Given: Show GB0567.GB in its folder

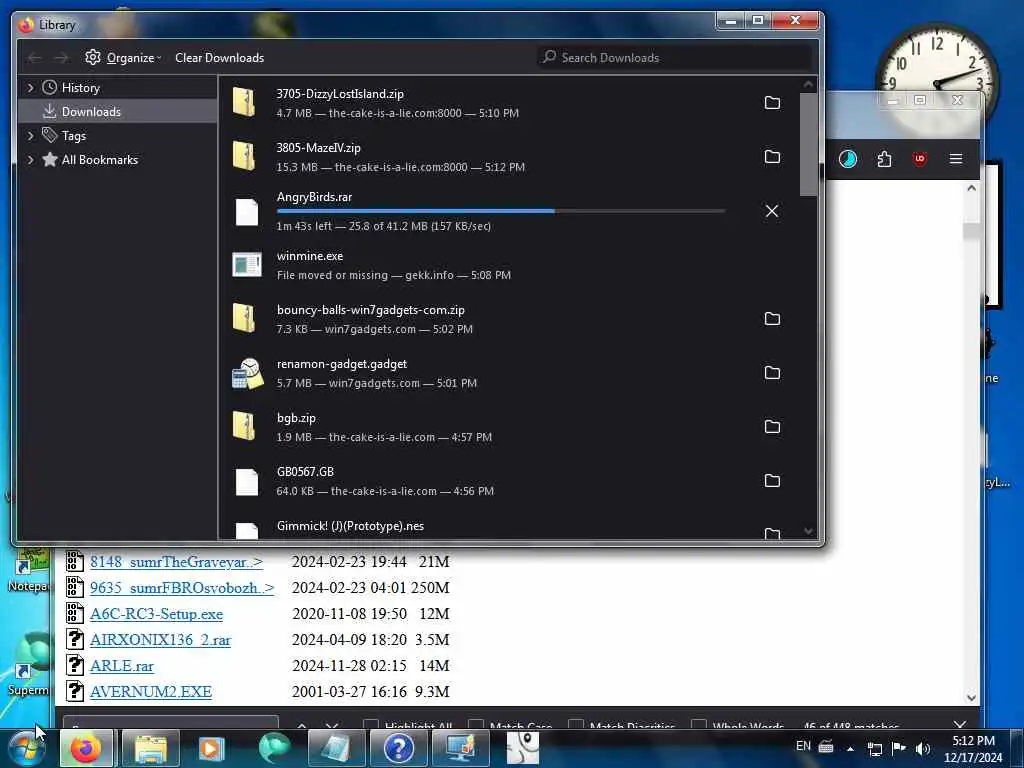Looking at the screenshot, I should tap(772, 481).
